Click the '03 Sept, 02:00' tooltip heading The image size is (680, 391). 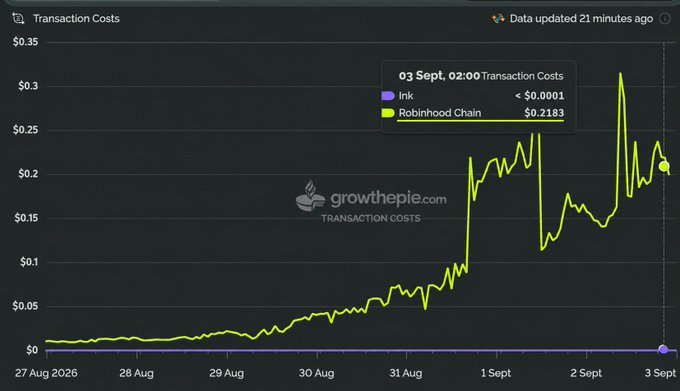[x=439, y=76]
